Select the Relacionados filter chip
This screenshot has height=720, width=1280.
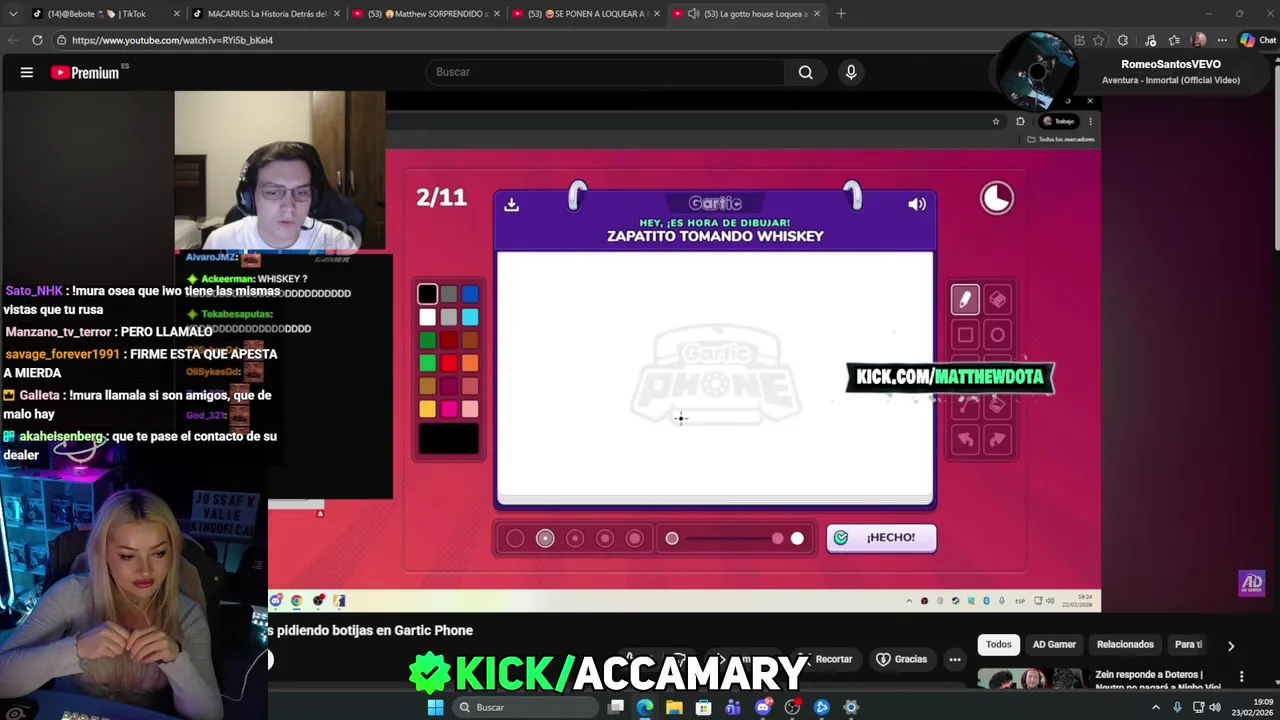coord(1125,645)
